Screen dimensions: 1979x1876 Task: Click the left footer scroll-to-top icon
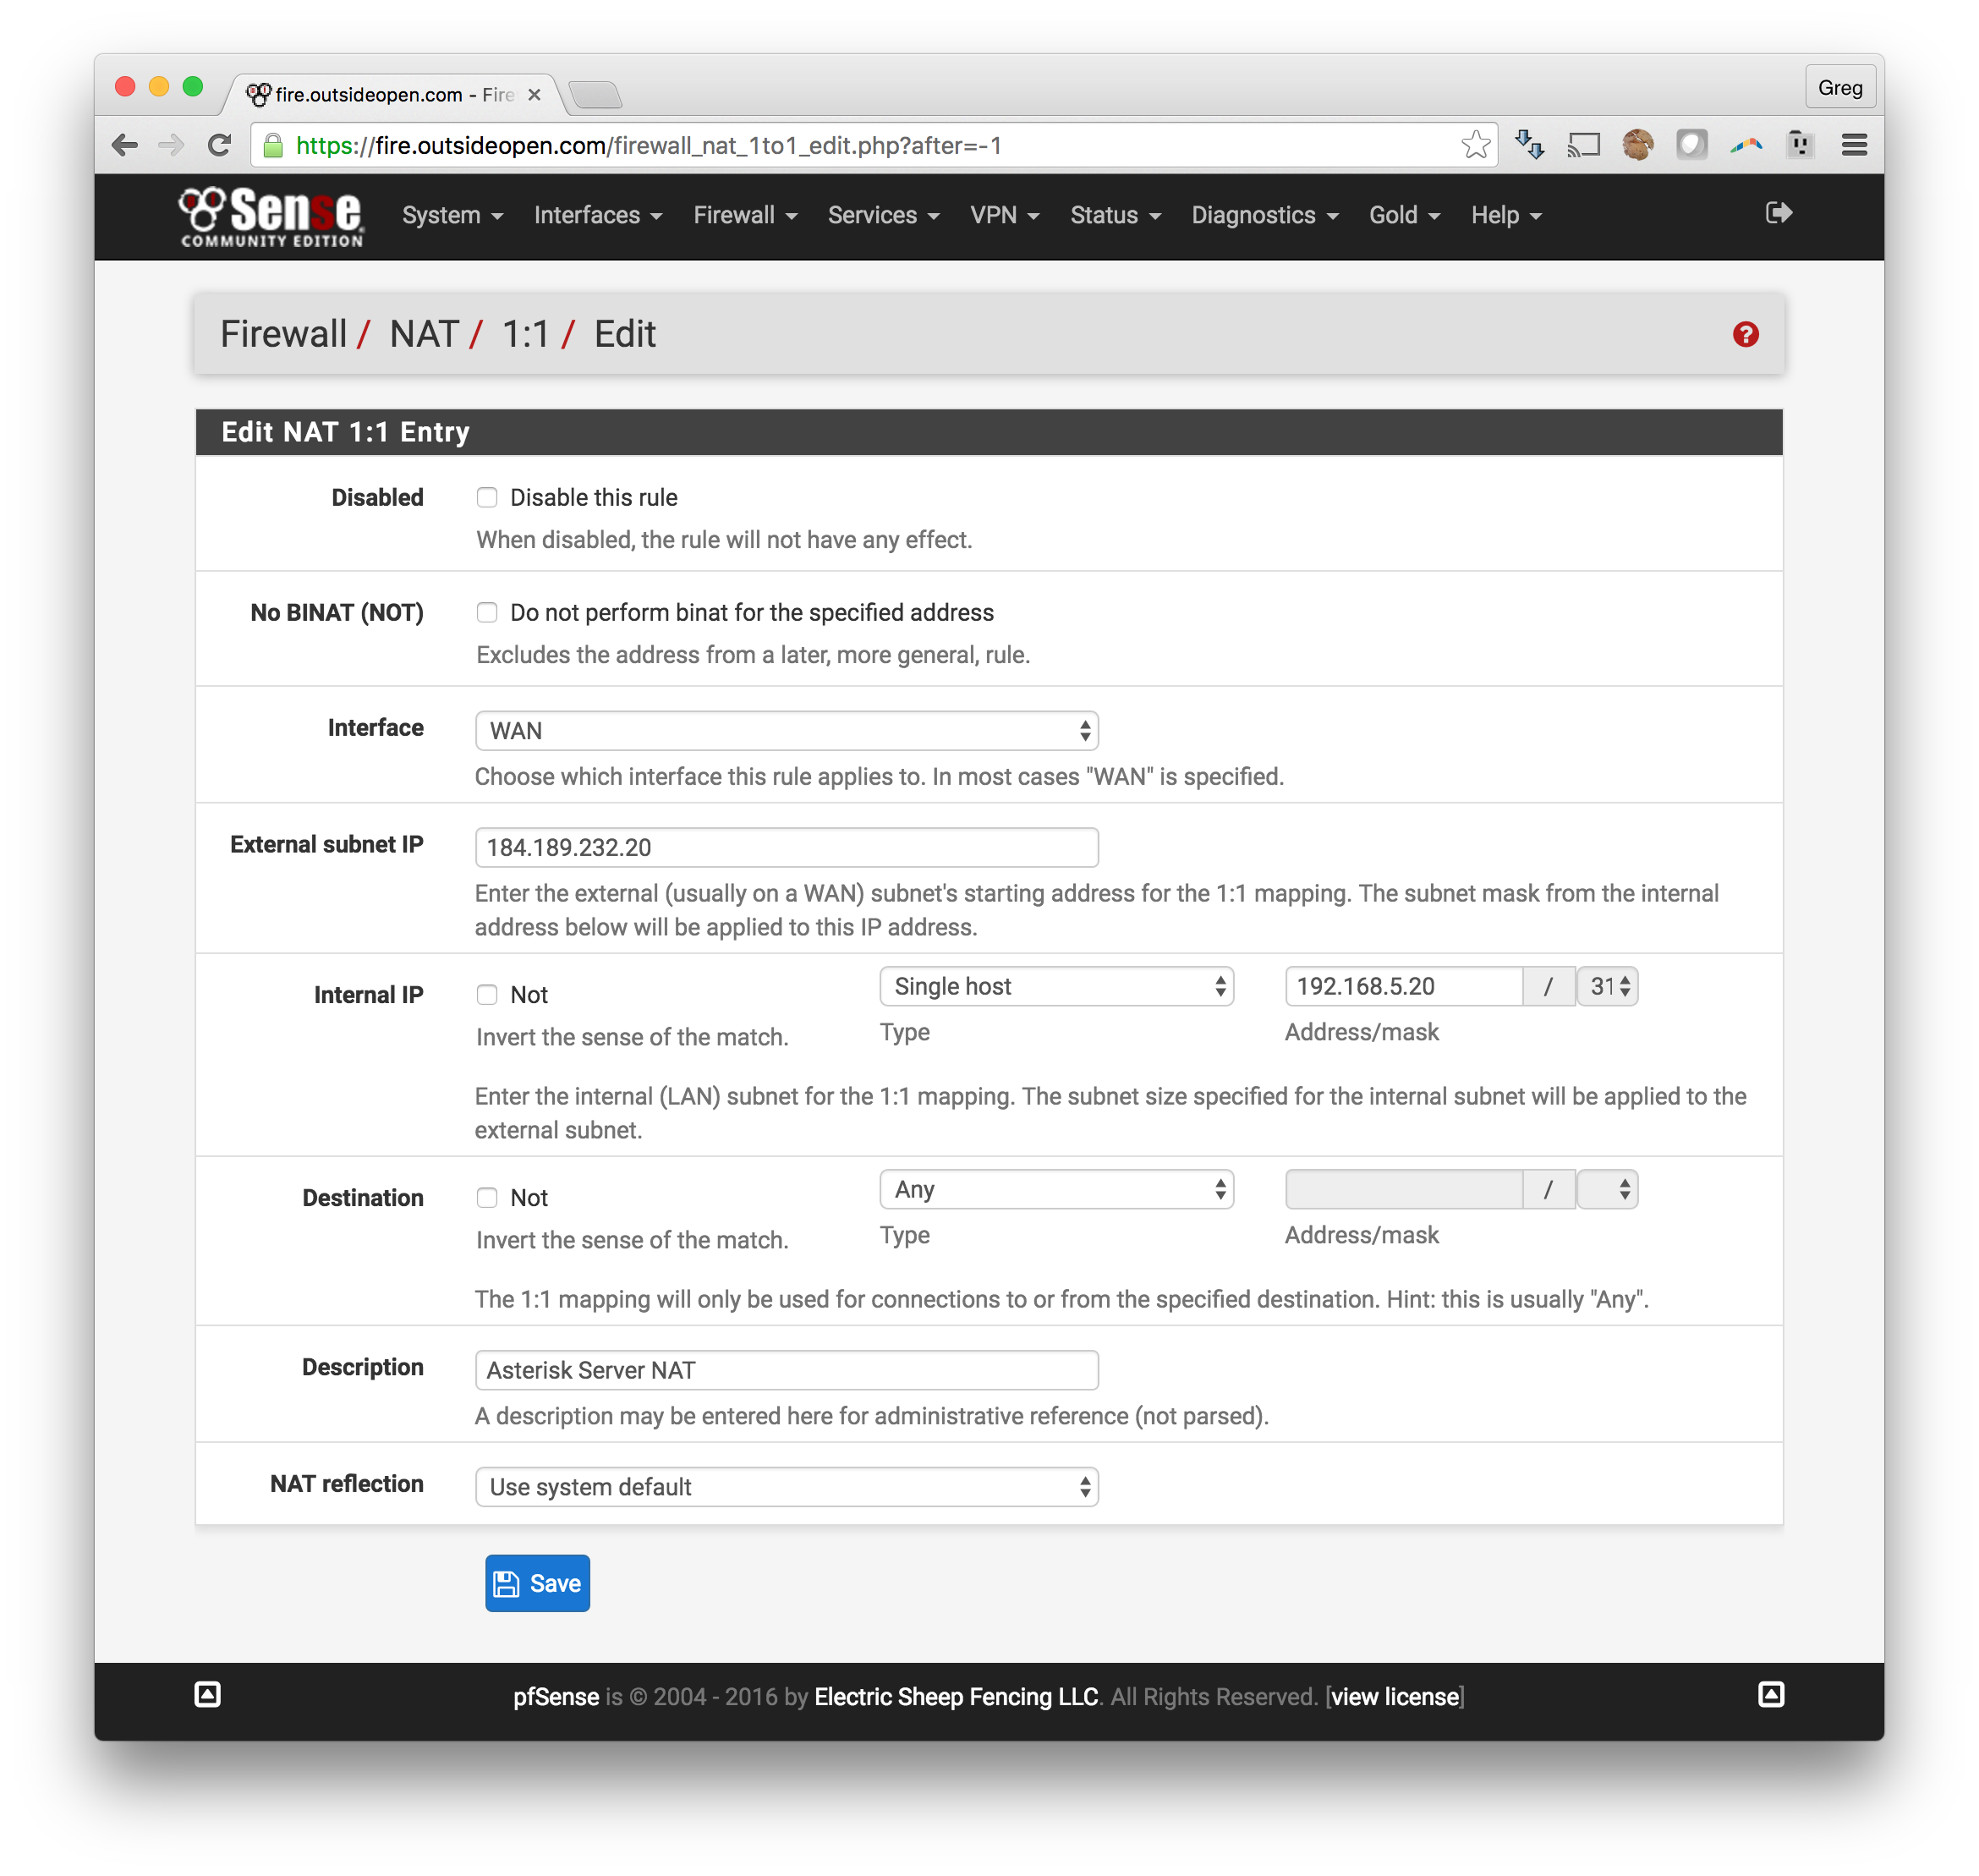(207, 1694)
